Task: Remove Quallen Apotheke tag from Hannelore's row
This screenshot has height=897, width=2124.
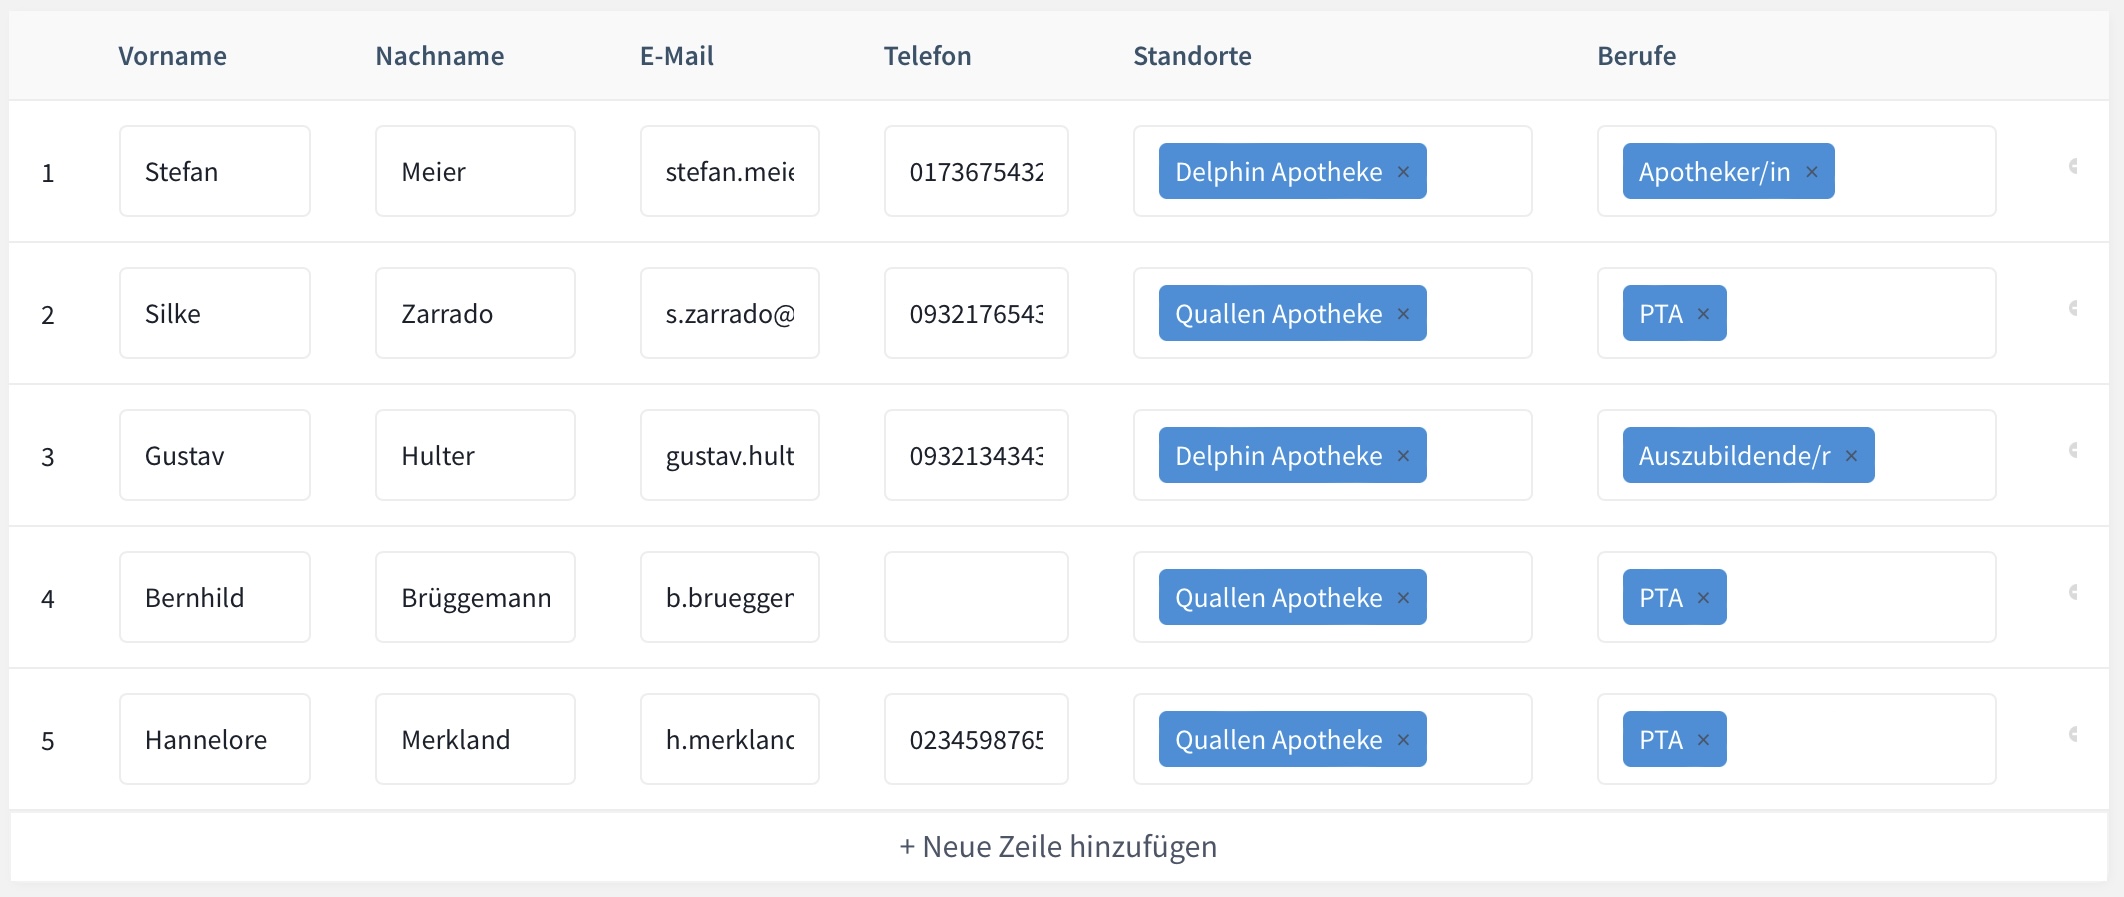Action: (1403, 740)
